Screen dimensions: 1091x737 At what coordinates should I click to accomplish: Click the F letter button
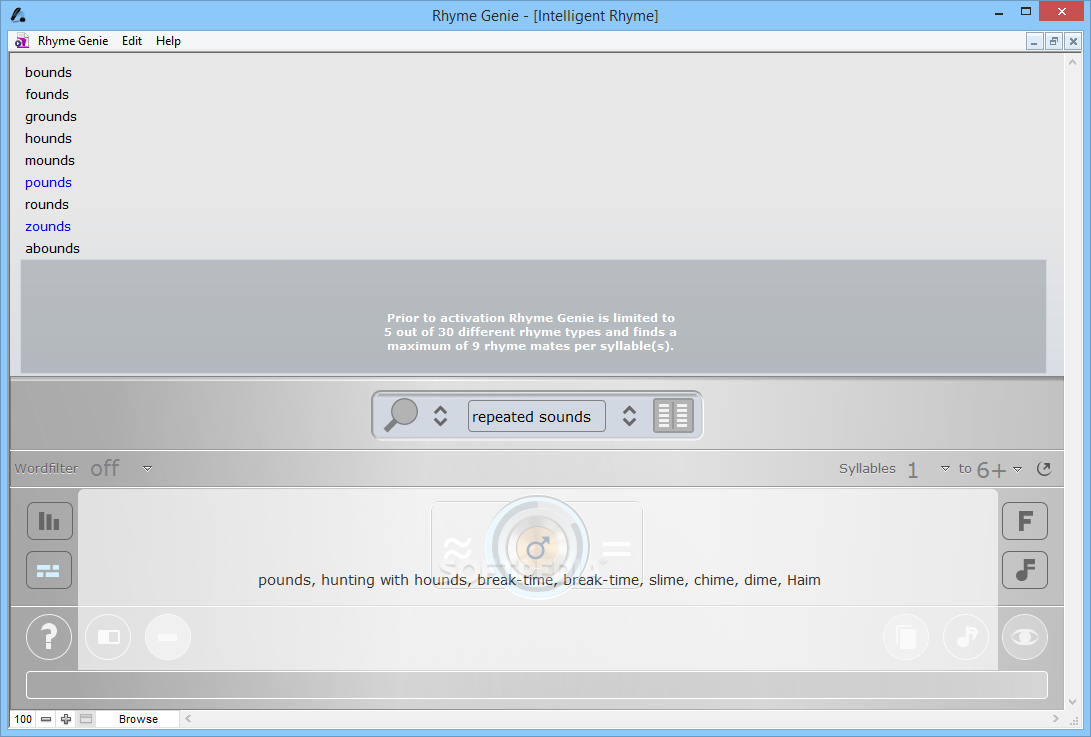(1025, 521)
